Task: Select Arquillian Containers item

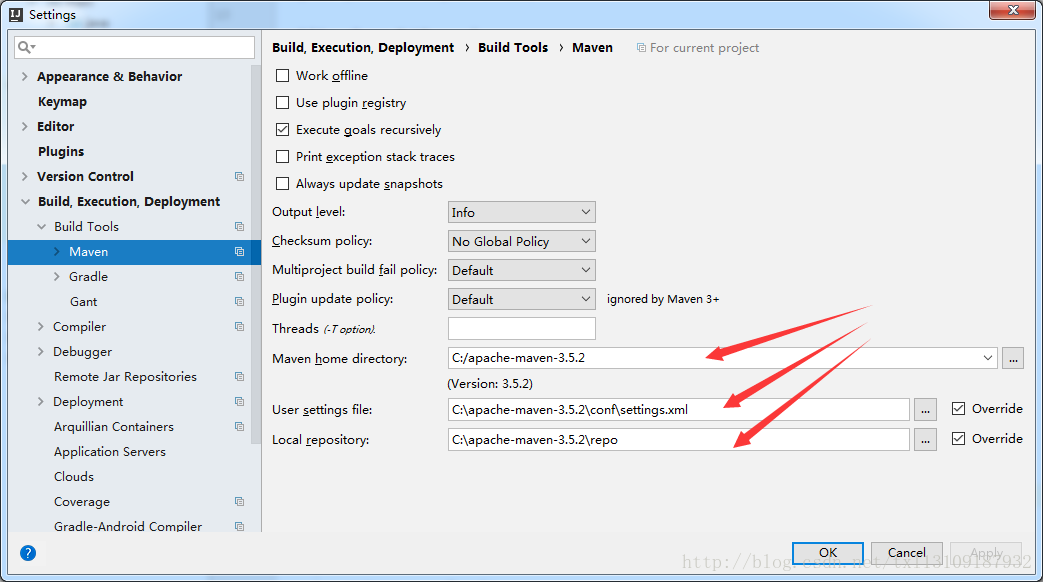Action: pyautogui.click(x=114, y=426)
